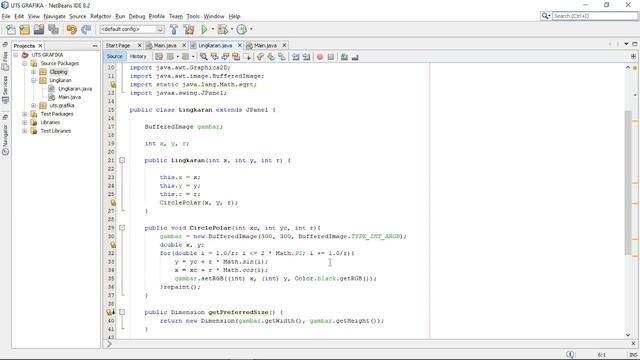Screen dimensions: 640x360
Task: Click Next Bookmark editor icon
Action: [271, 57]
